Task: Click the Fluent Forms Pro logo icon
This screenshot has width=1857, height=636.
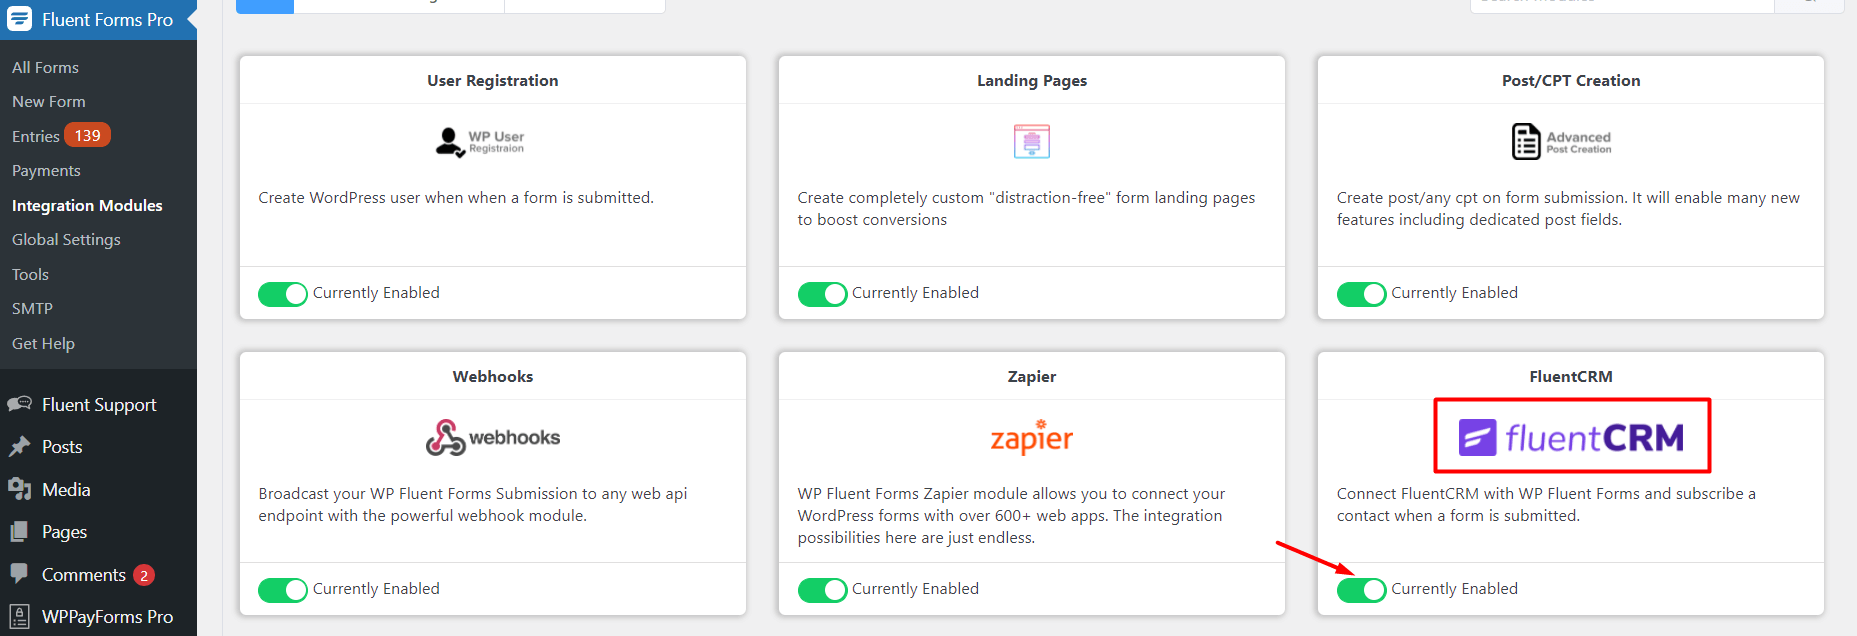Action: click(18, 19)
